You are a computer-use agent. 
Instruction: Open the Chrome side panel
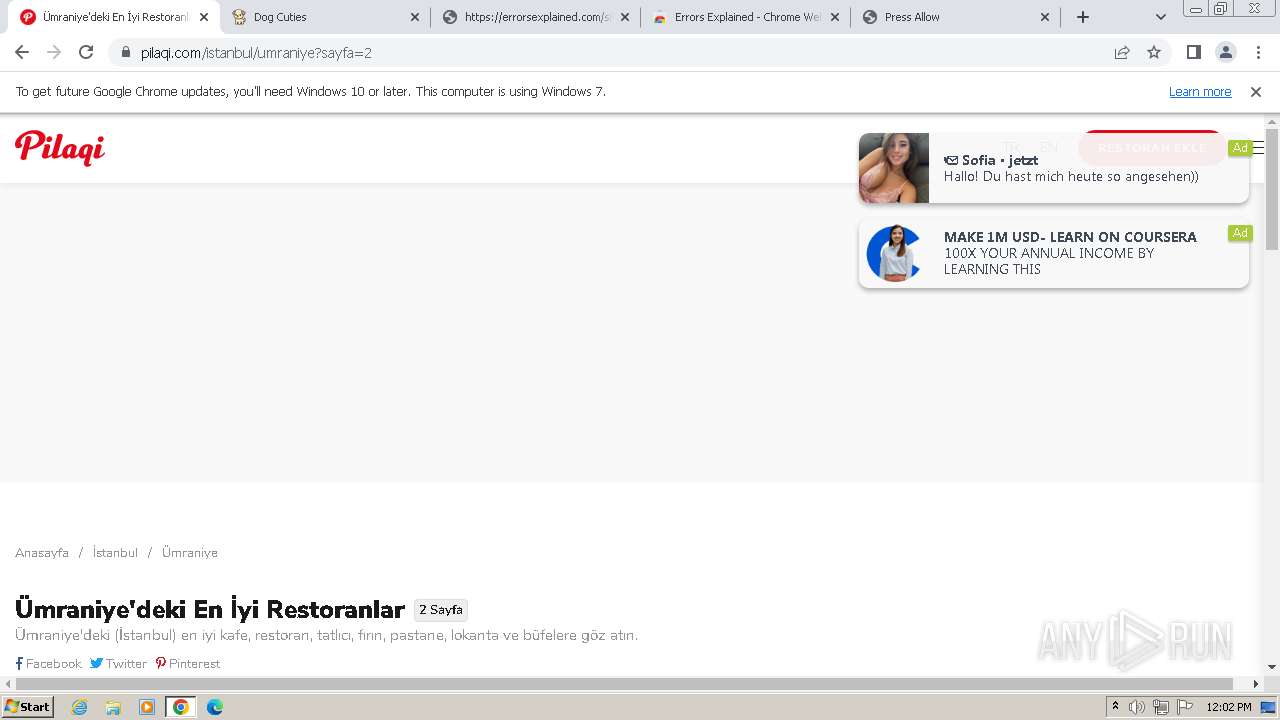tap(1194, 52)
